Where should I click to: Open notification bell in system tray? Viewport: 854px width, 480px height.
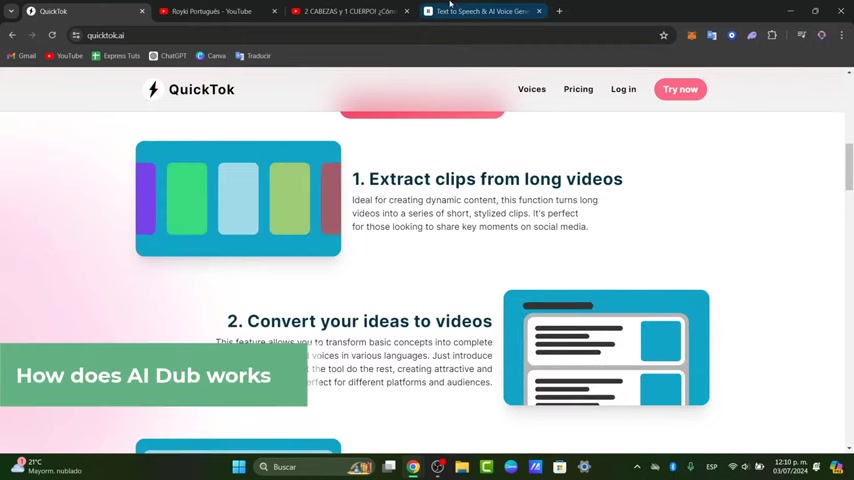pos(816,467)
